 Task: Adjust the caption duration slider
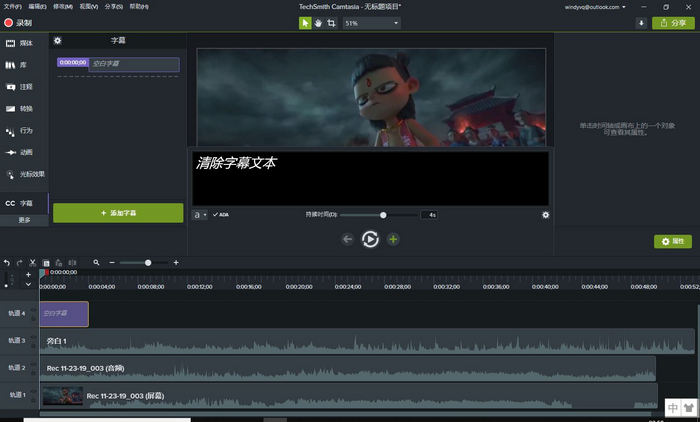coord(383,215)
